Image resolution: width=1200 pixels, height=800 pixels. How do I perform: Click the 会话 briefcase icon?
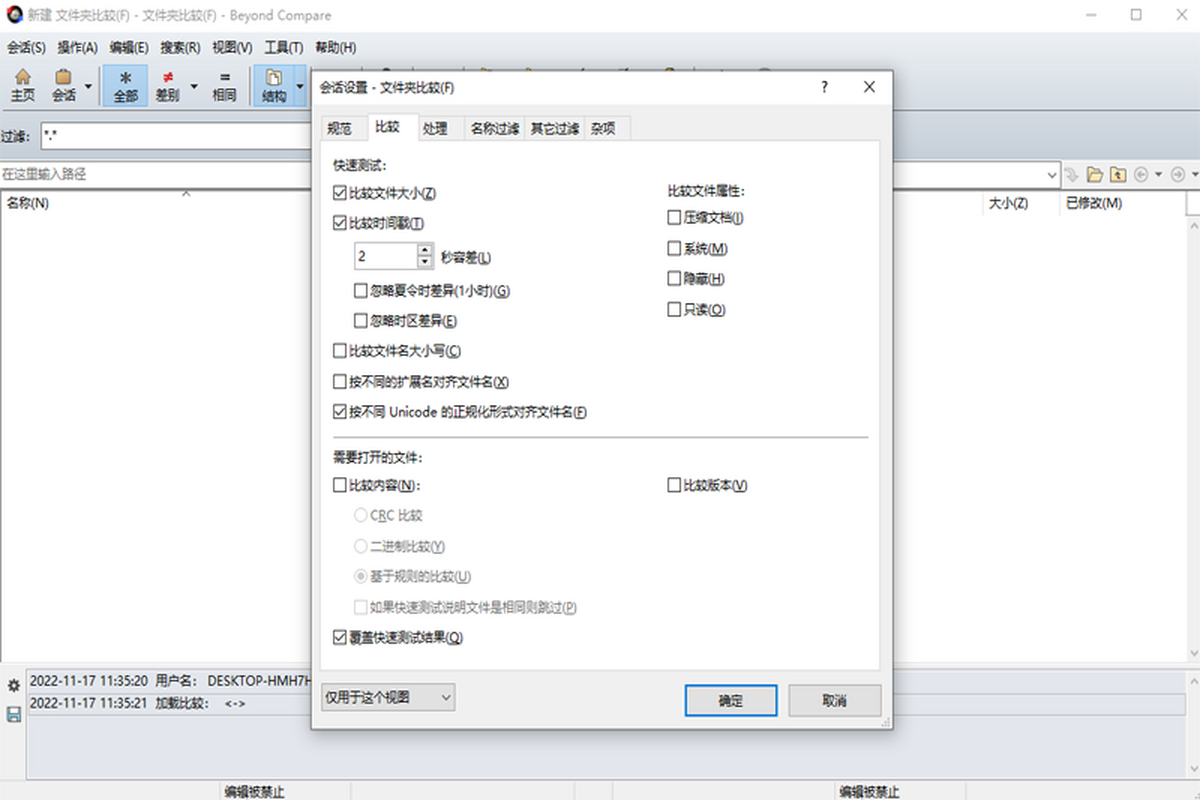coord(64,85)
